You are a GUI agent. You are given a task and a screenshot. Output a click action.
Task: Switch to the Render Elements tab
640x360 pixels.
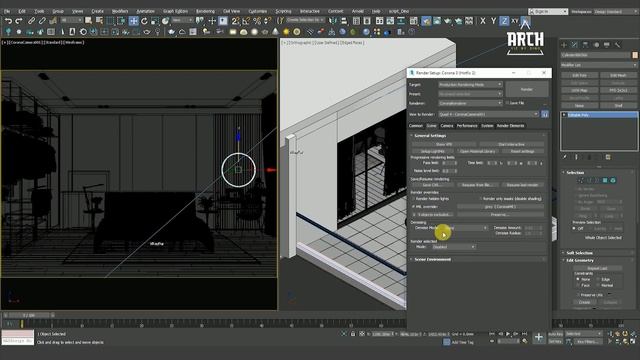click(x=511, y=126)
